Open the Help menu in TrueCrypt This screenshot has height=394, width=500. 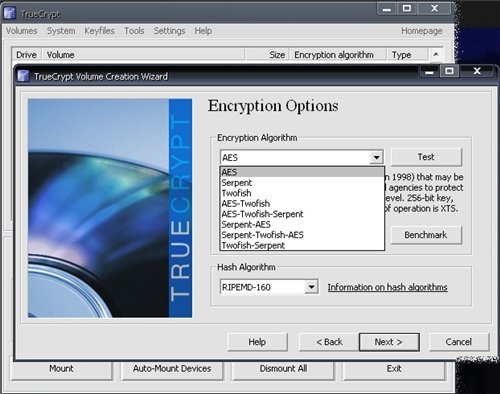point(203,31)
